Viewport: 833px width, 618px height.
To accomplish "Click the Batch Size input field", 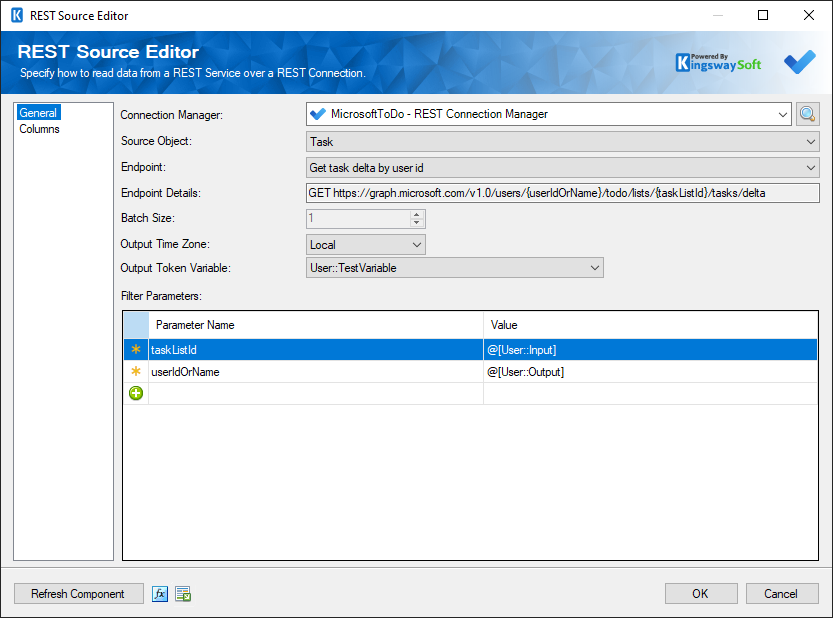I will tap(358, 218).
